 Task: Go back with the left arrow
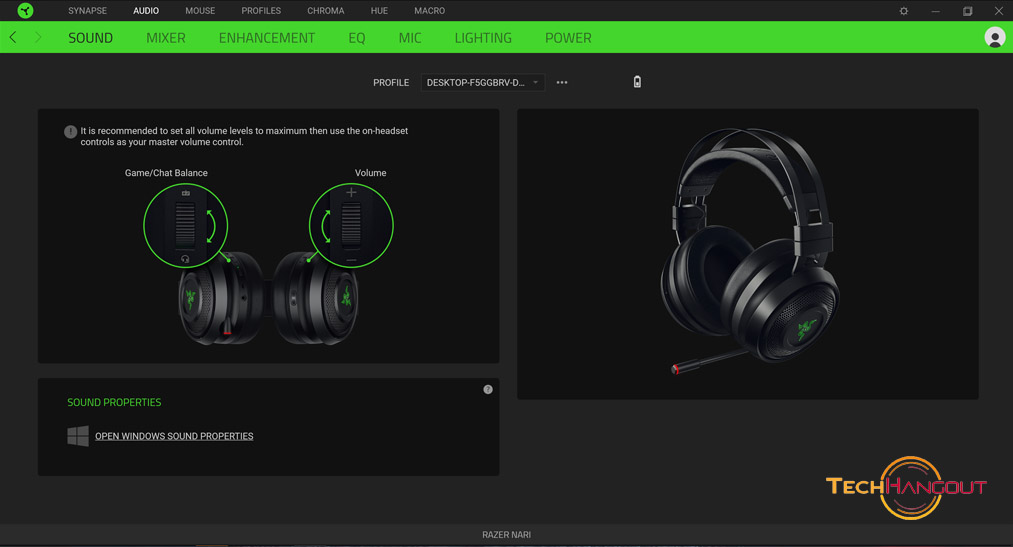pyautogui.click(x=13, y=37)
